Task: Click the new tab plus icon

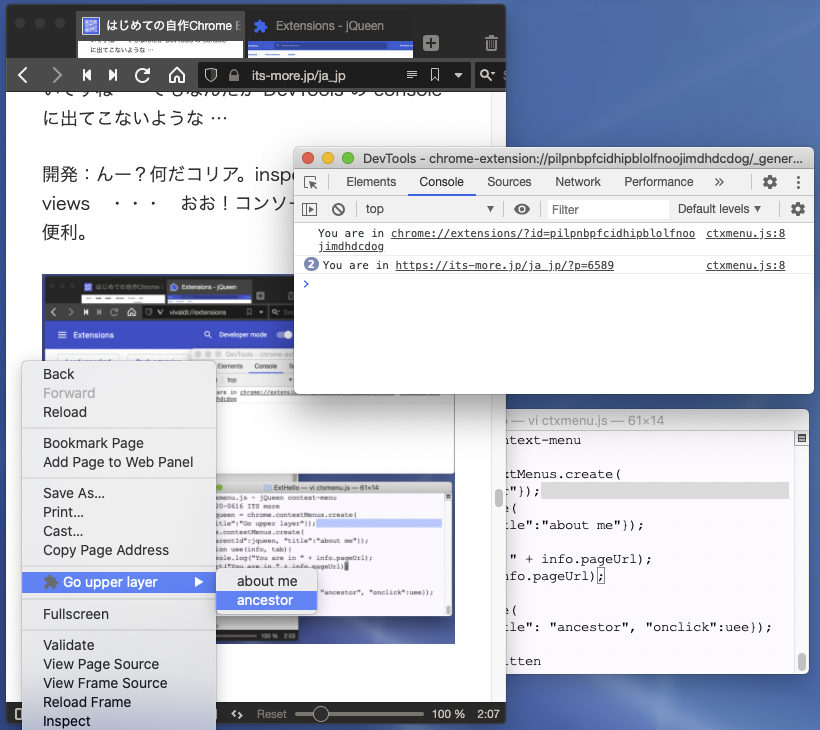Action: (430, 43)
